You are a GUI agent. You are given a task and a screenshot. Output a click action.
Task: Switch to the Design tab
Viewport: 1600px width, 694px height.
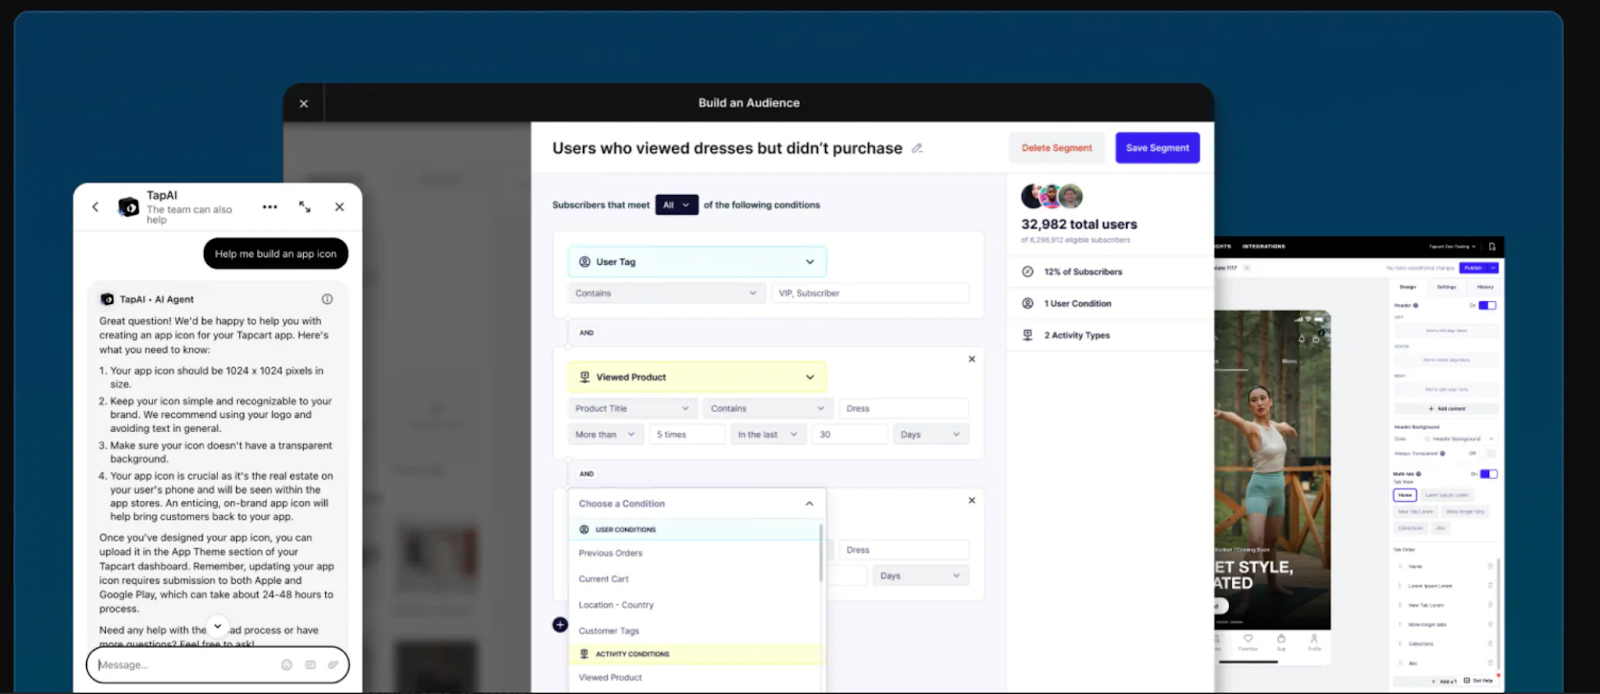coord(1408,287)
